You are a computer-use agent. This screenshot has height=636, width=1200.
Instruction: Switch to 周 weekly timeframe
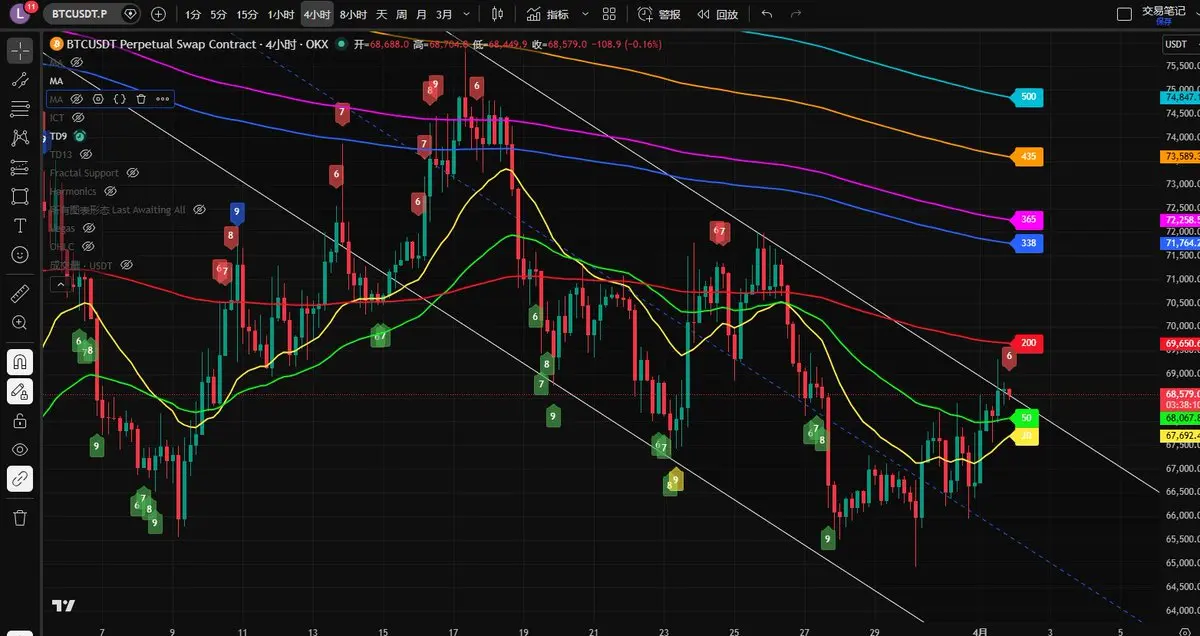point(401,14)
